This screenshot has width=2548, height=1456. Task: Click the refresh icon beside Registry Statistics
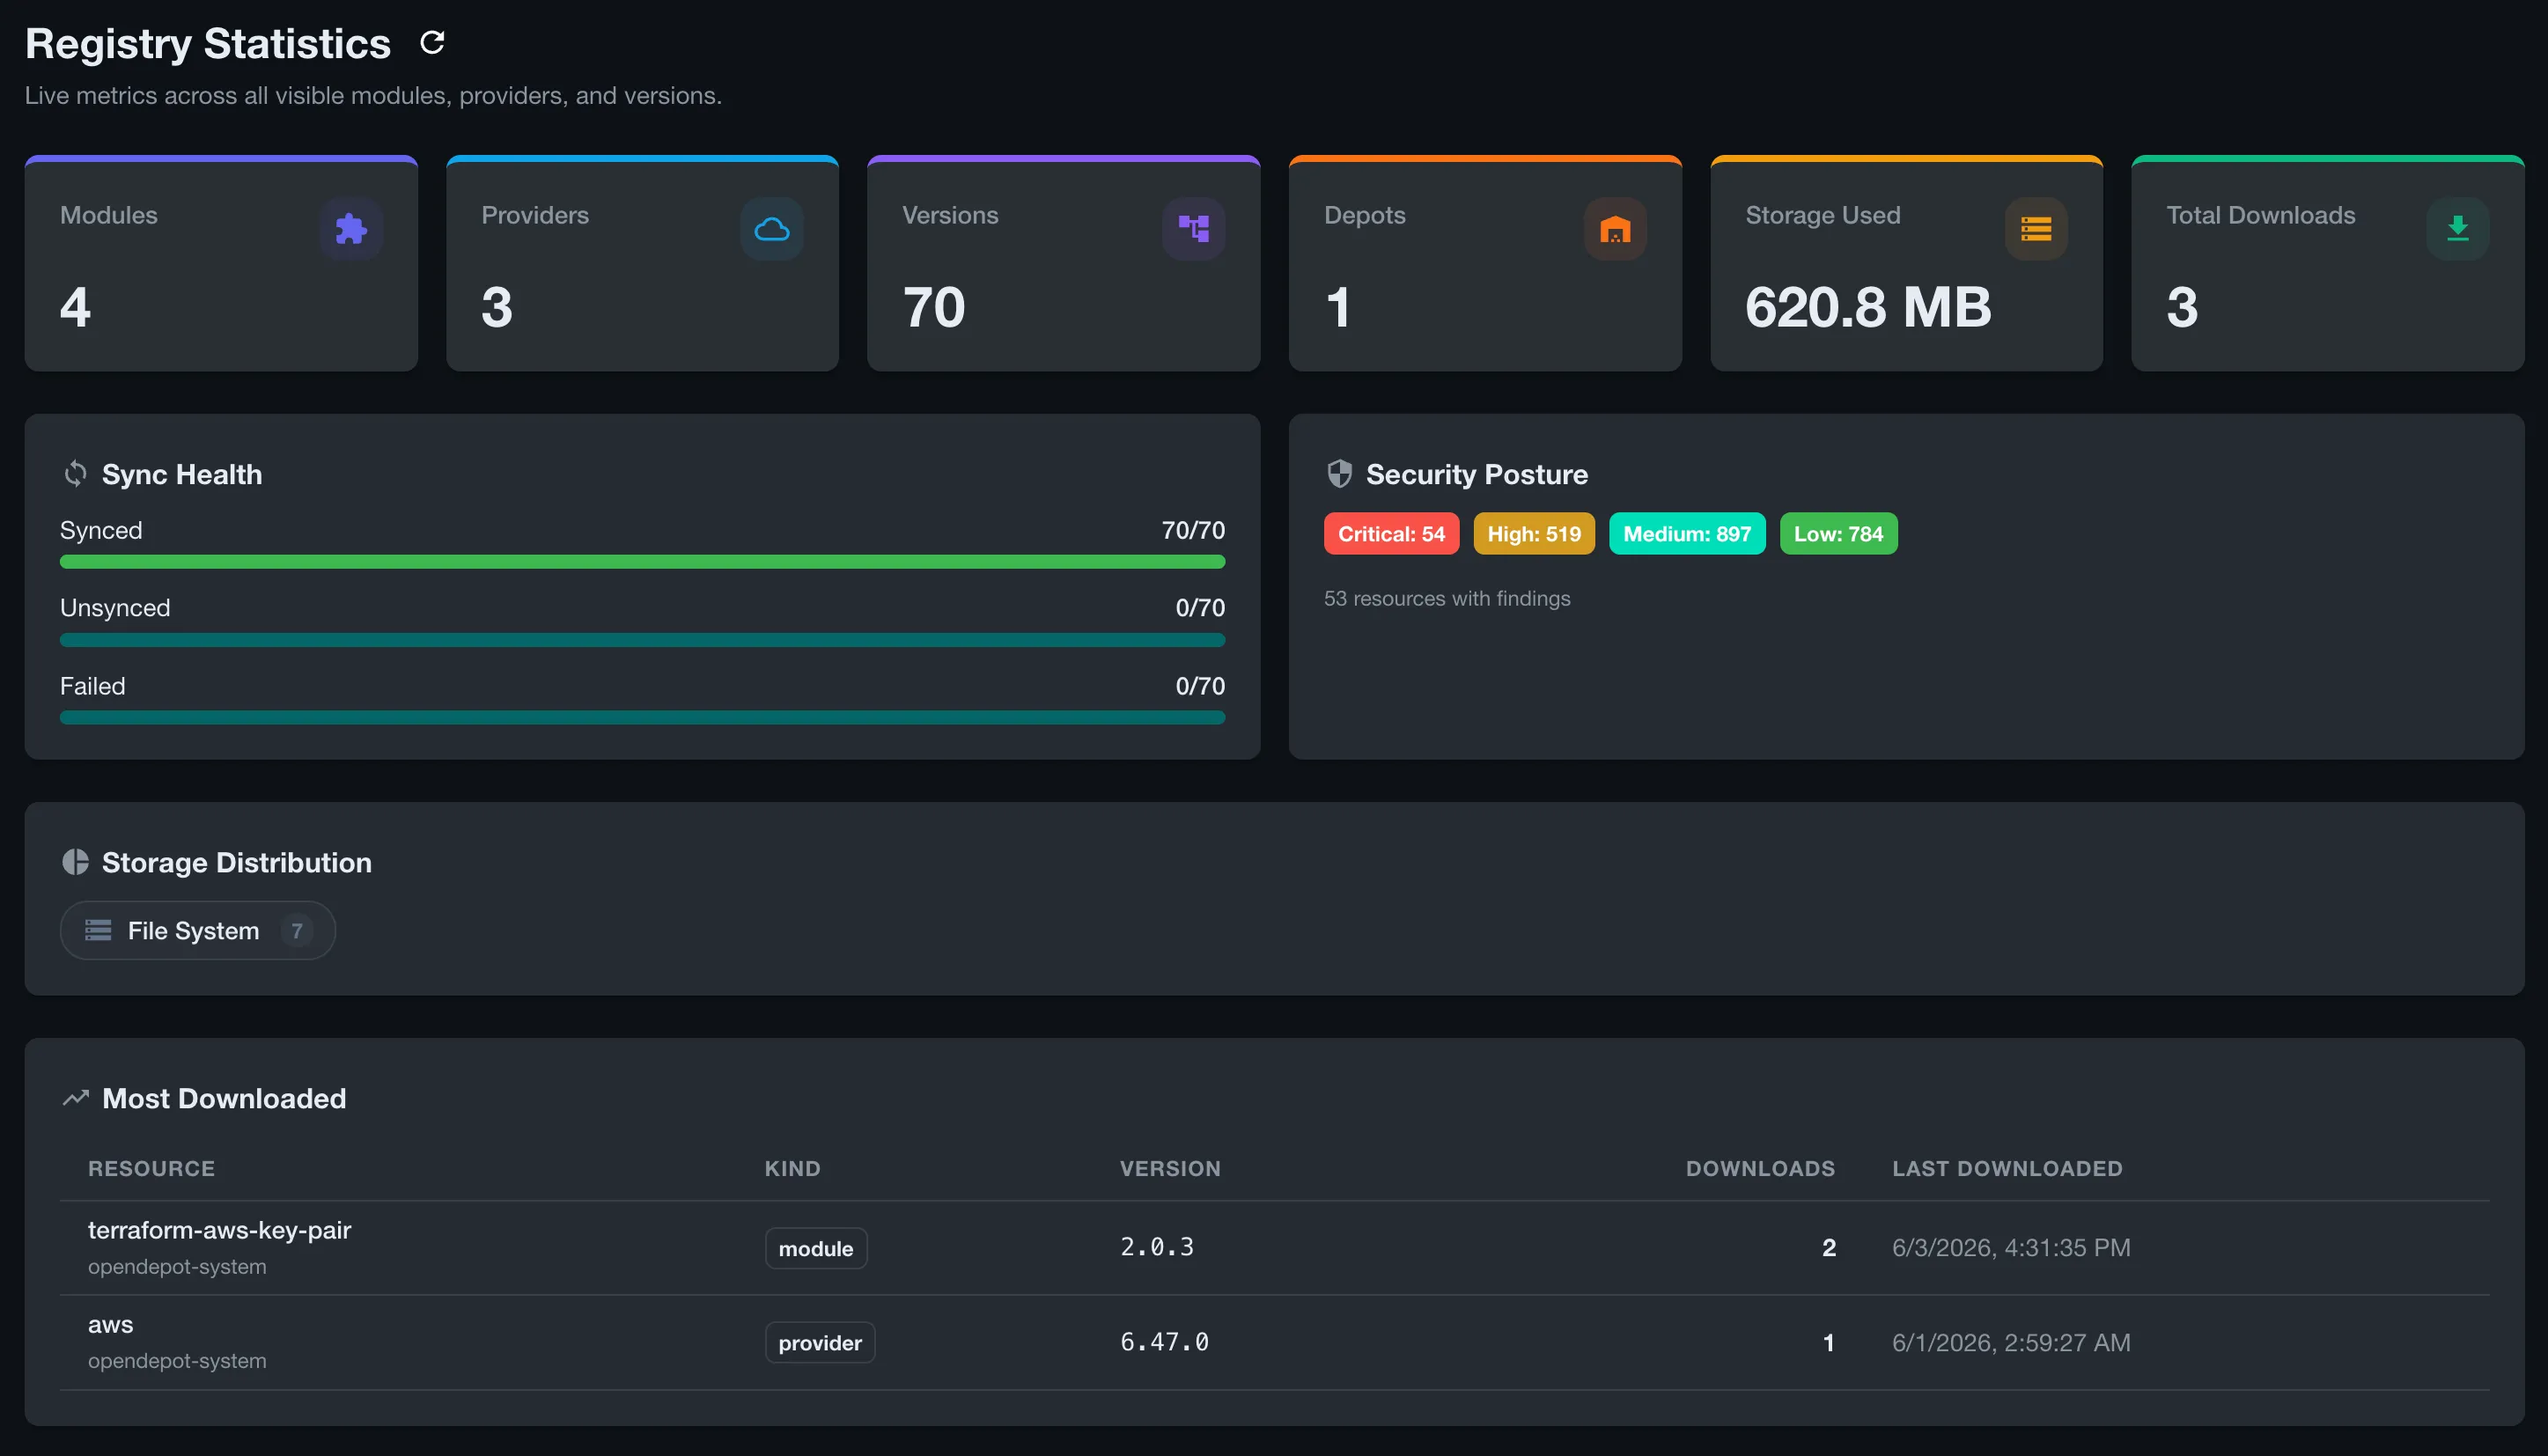[x=432, y=43]
